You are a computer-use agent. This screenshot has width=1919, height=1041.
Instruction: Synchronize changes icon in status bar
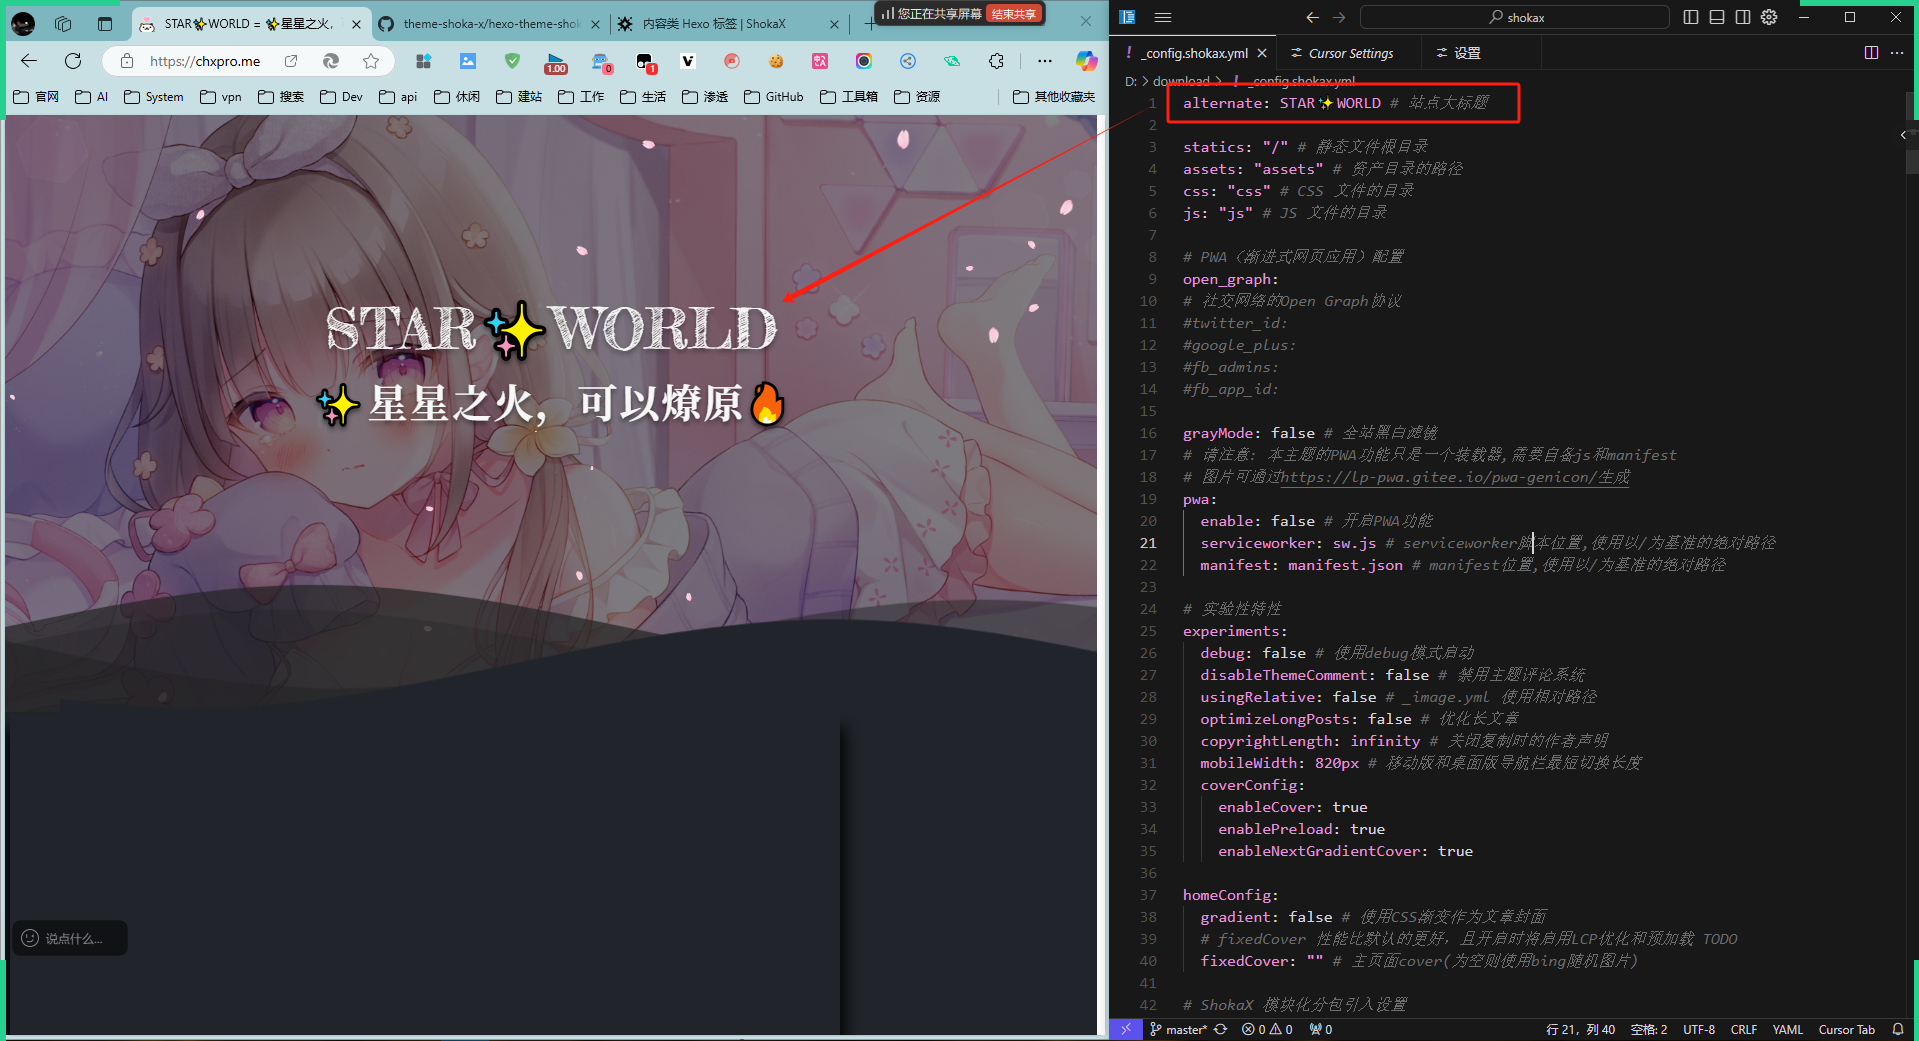(x=1221, y=1029)
